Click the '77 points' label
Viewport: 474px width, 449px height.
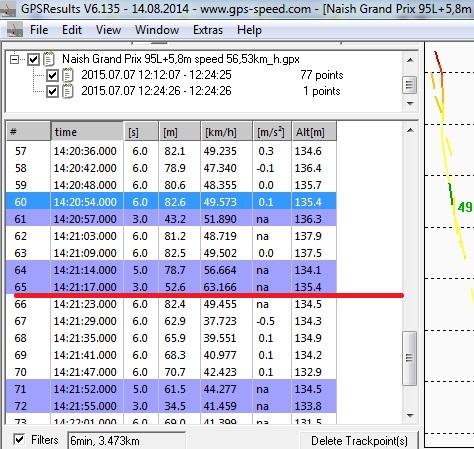tap(322, 75)
